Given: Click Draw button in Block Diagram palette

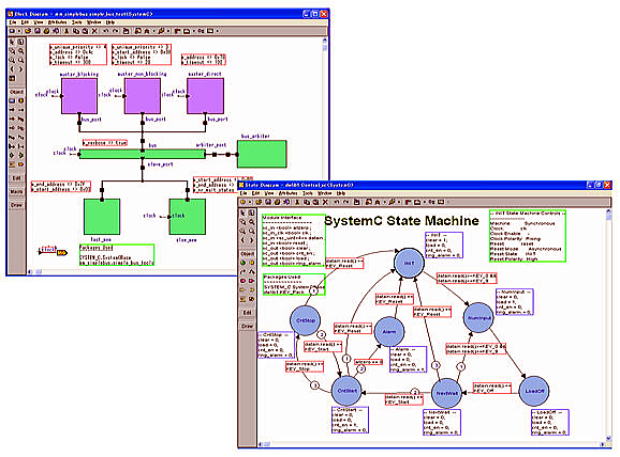Looking at the screenshot, I should tap(17, 205).
